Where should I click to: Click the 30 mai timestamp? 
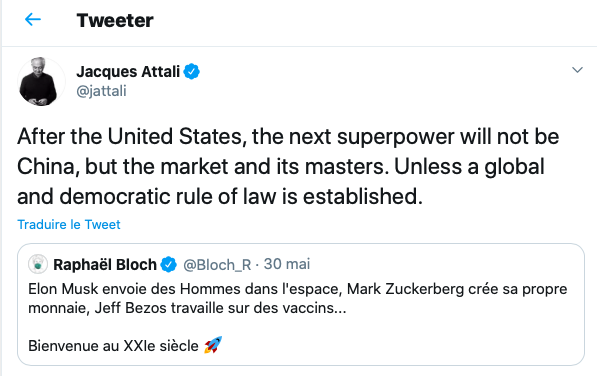(x=287, y=264)
